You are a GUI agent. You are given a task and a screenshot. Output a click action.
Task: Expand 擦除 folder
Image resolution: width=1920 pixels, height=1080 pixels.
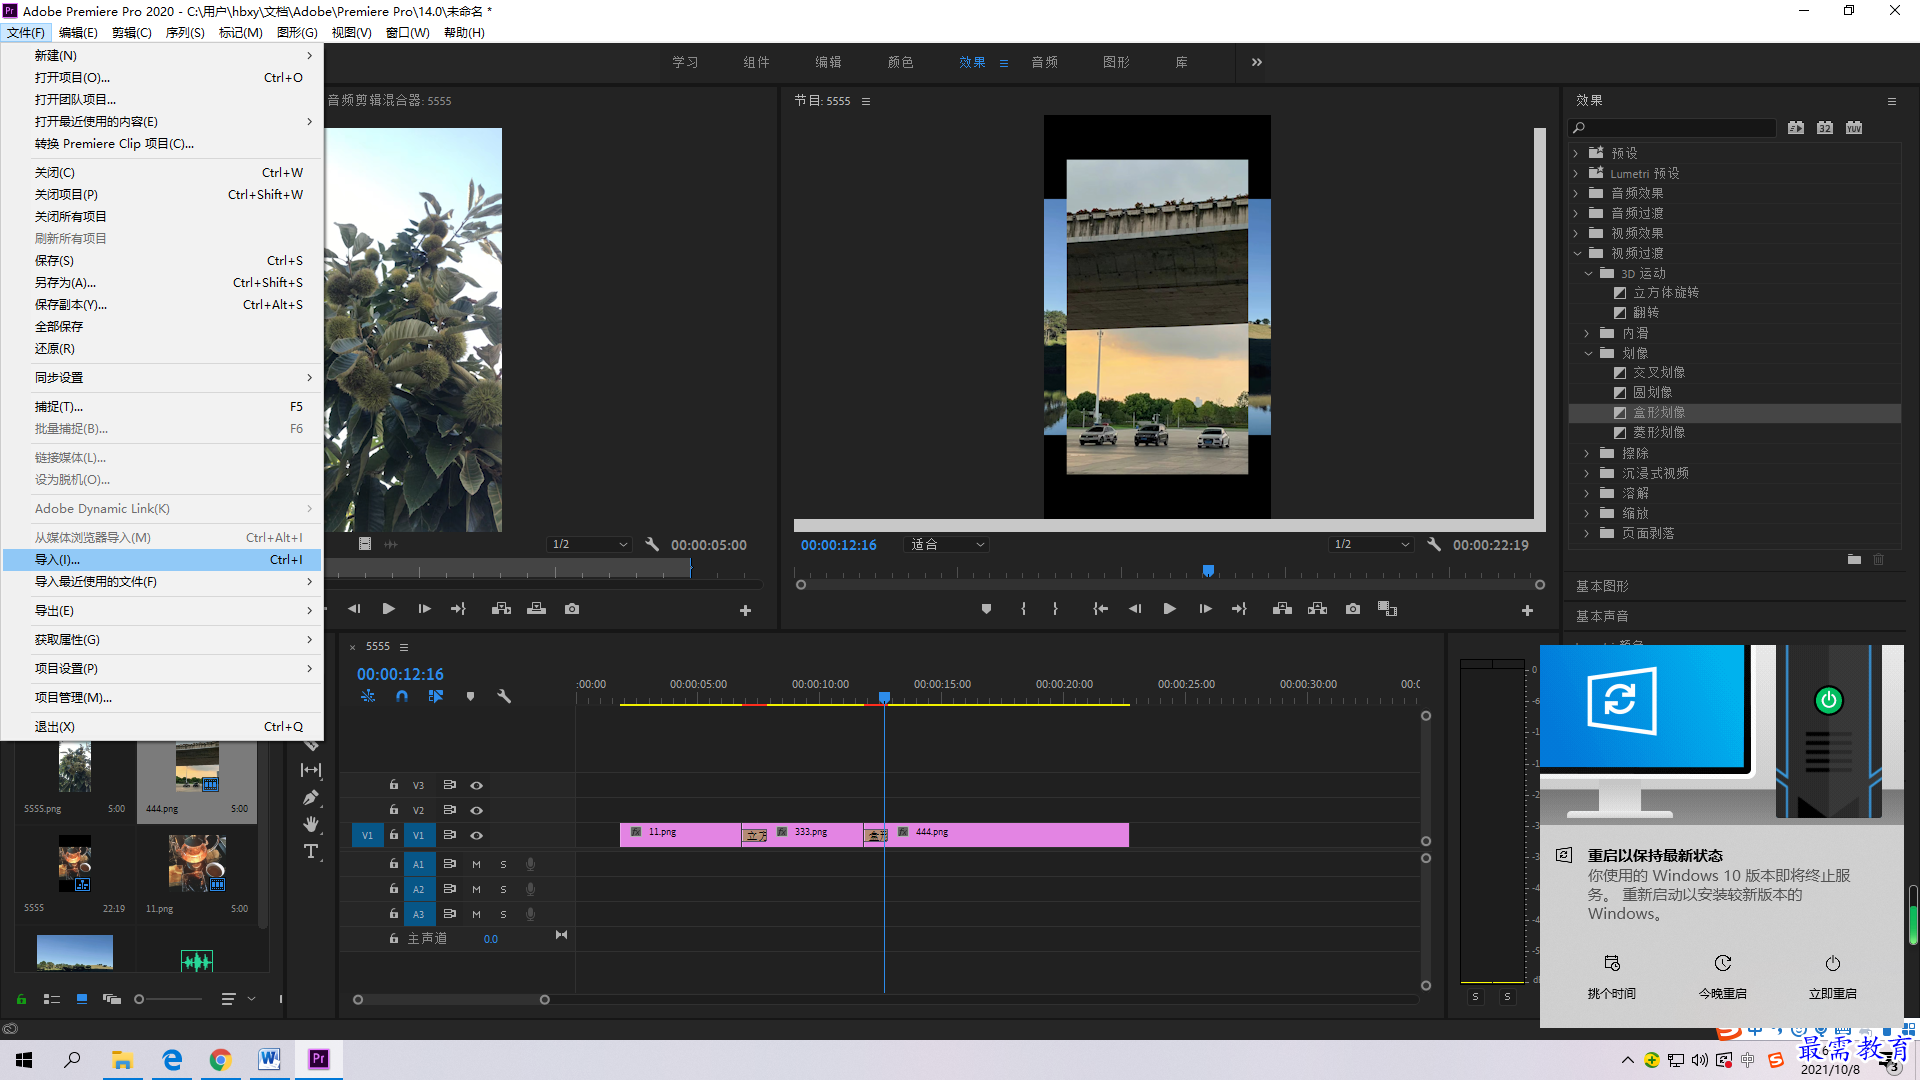click(x=1588, y=453)
